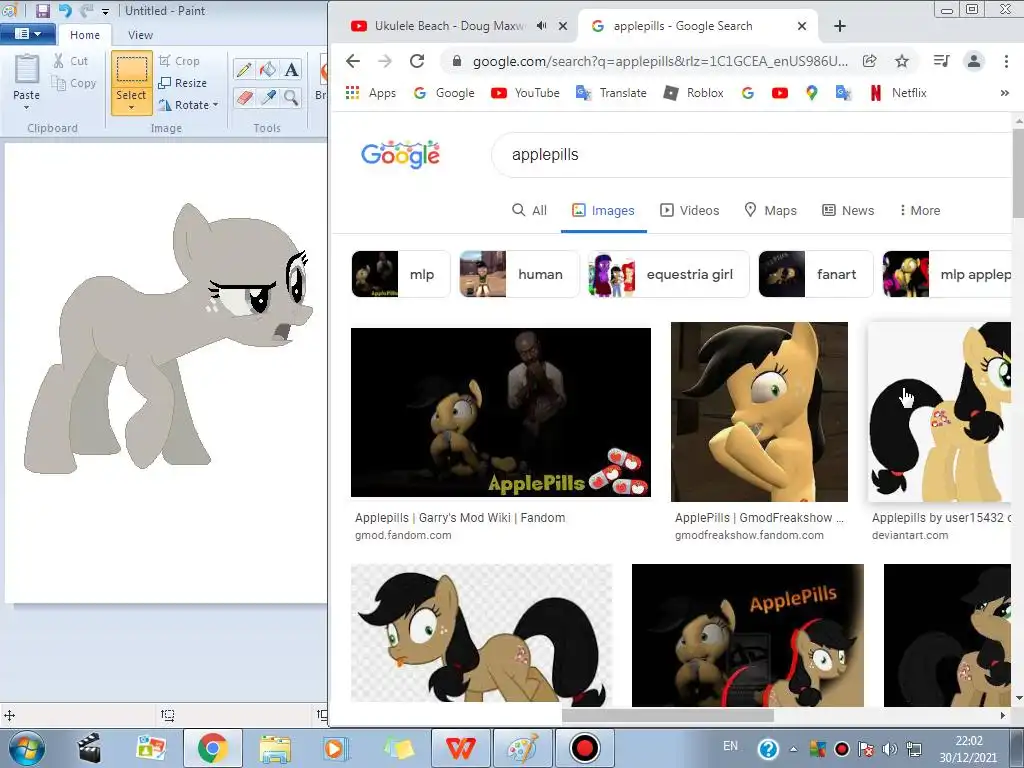Switch to the News search tab

coord(848,210)
